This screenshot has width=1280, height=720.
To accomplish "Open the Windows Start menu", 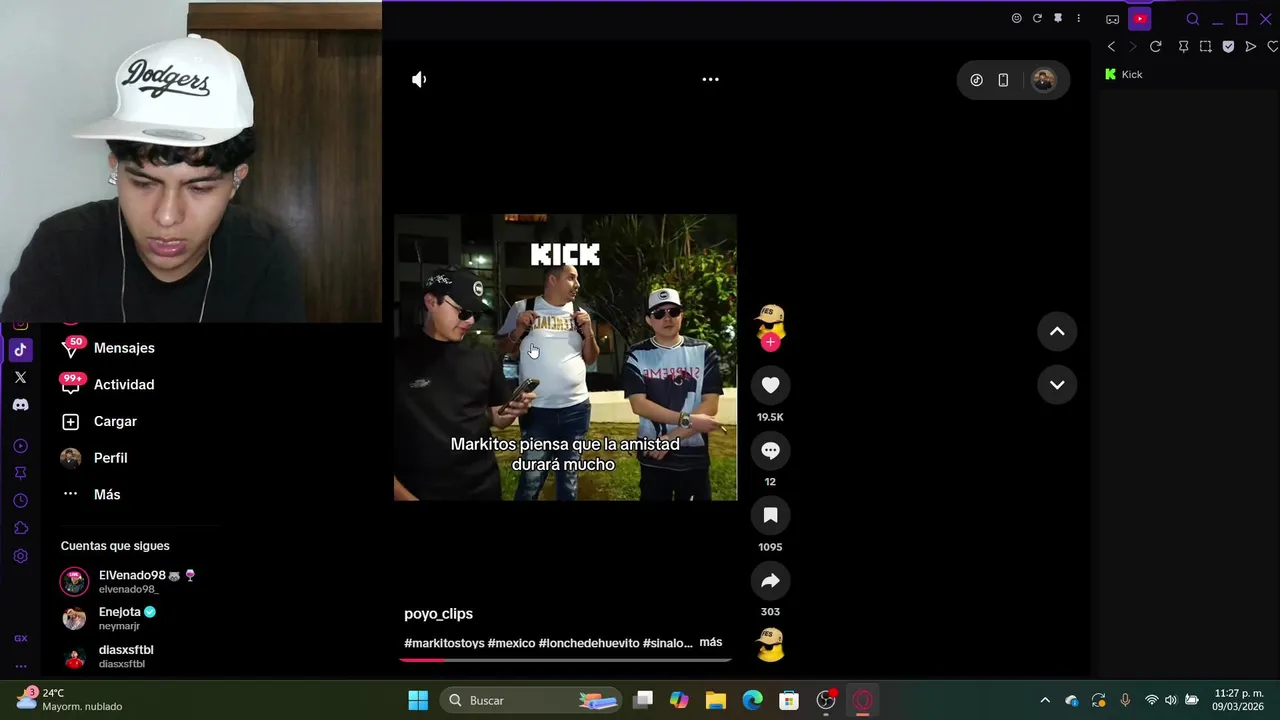I will point(418,700).
